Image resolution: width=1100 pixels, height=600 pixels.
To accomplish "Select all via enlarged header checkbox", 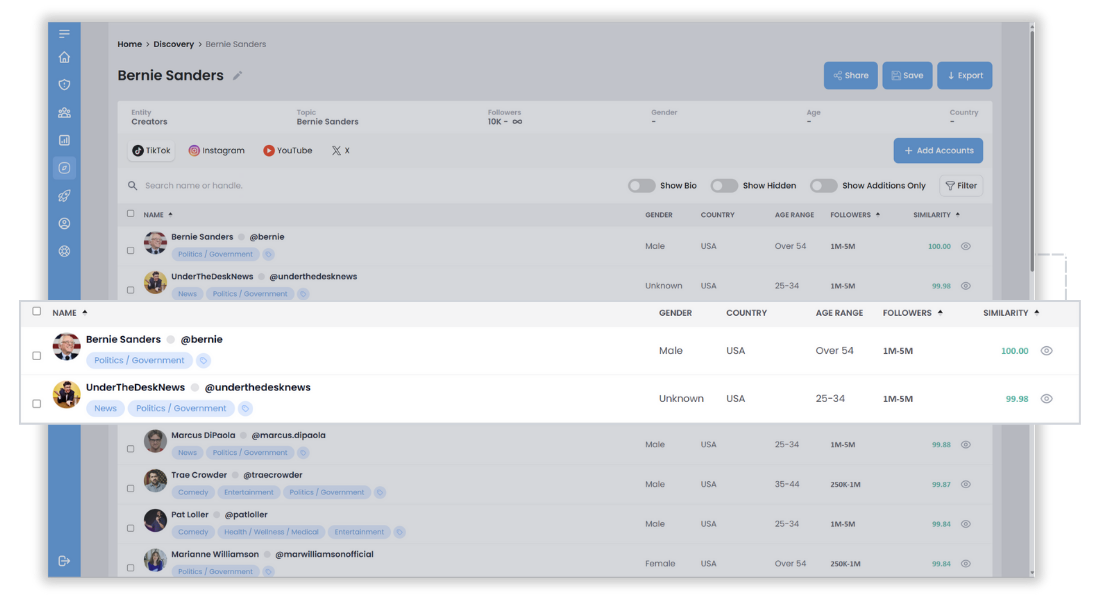I will (x=36, y=312).
